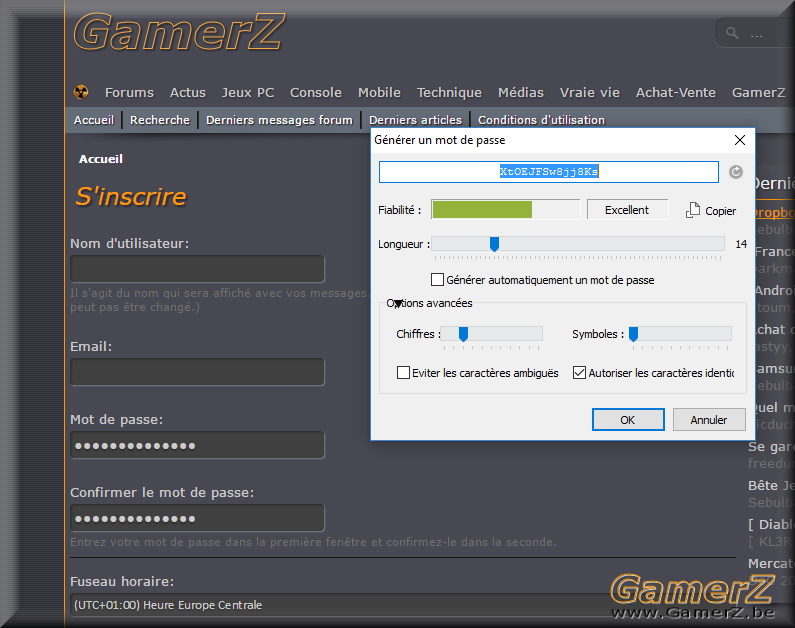Enable Générer automatiquement un mot de passe

[x=437, y=279]
